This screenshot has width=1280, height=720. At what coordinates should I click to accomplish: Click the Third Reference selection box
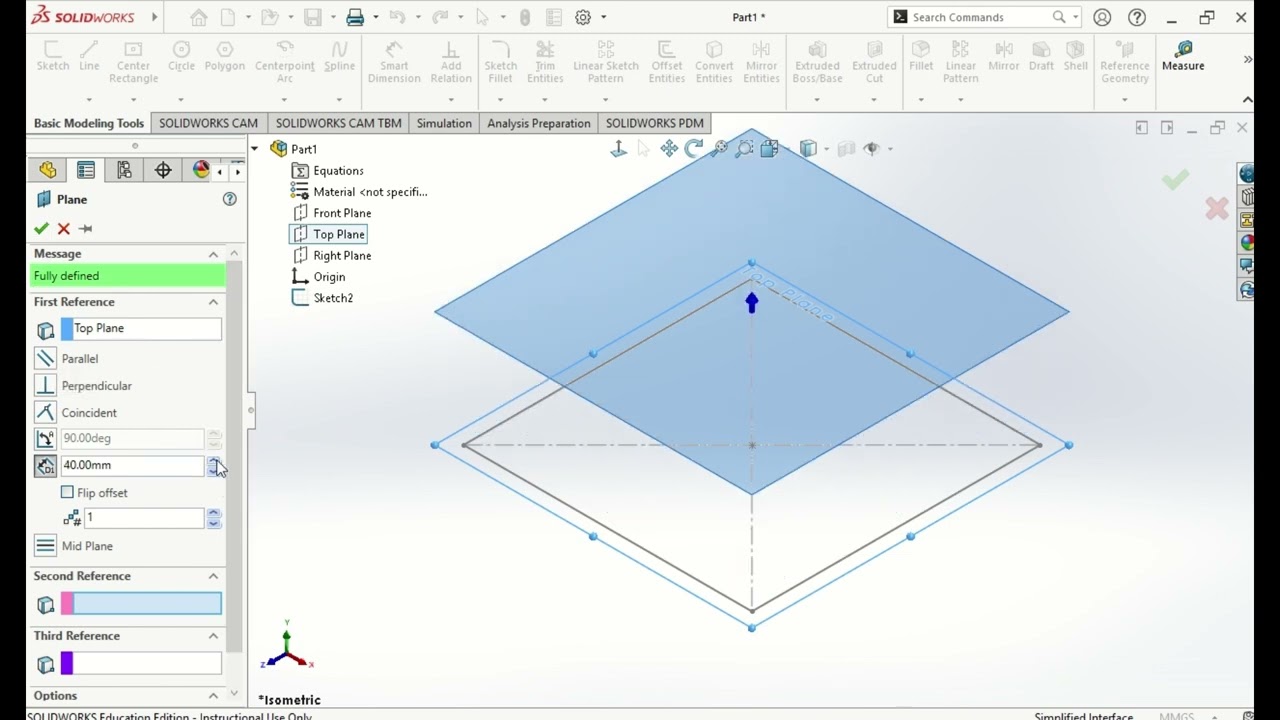[x=141, y=664]
